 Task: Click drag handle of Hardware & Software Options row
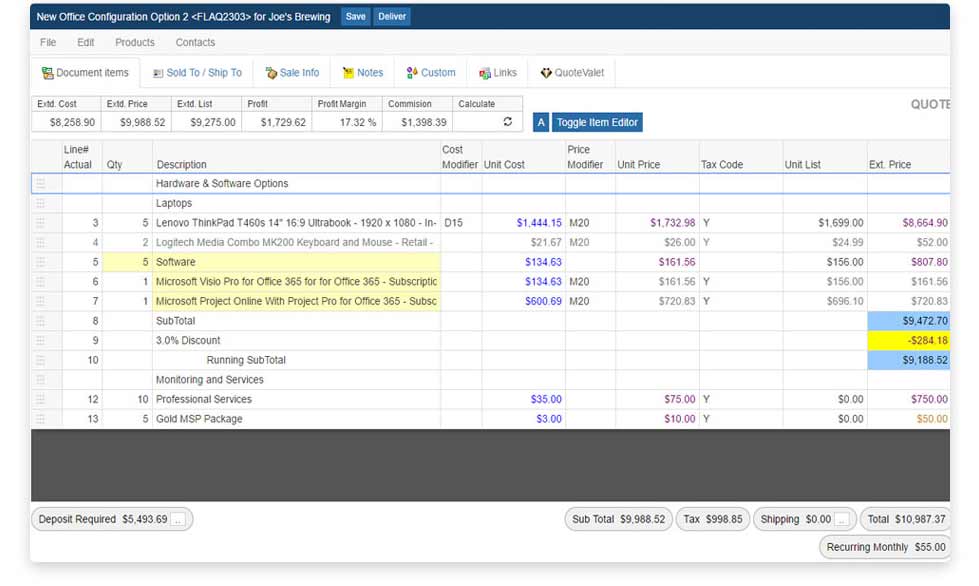point(41,183)
